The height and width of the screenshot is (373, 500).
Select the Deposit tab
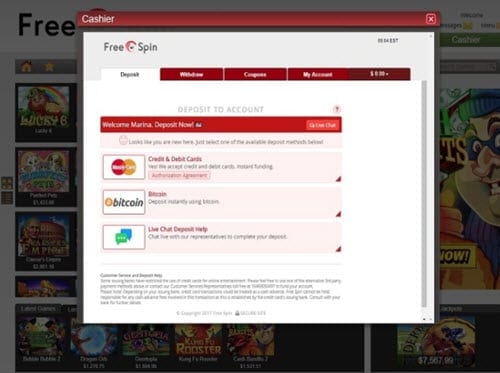(130, 74)
